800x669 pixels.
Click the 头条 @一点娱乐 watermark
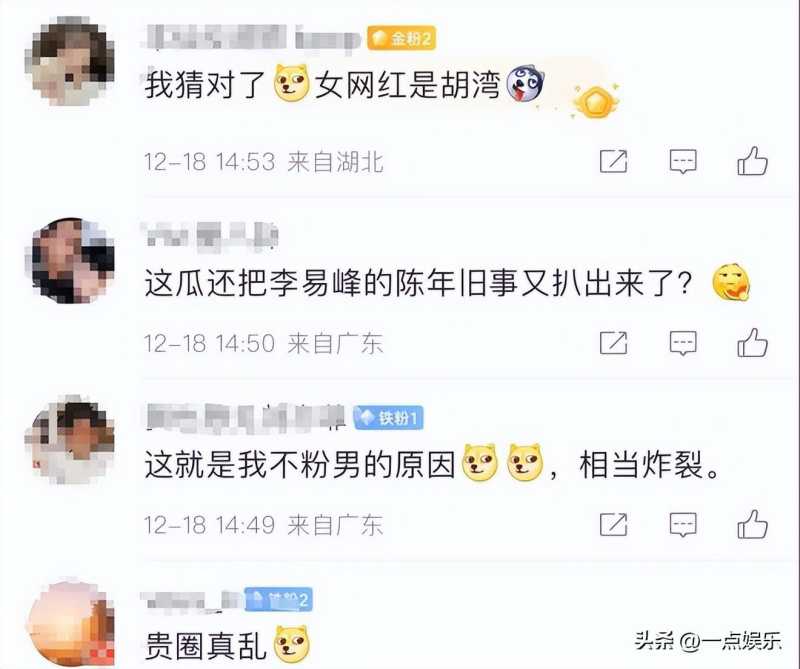708,640
